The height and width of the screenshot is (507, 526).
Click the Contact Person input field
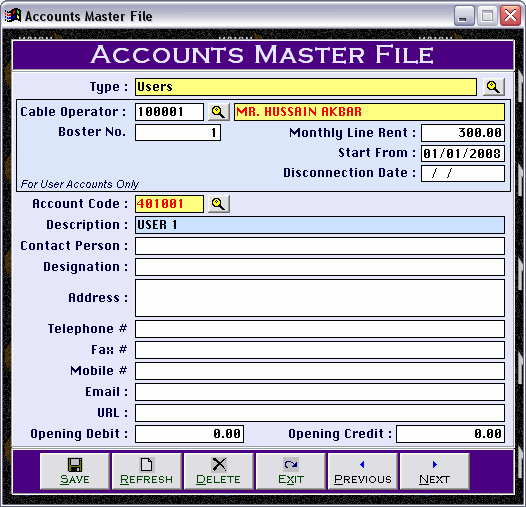click(320, 246)
